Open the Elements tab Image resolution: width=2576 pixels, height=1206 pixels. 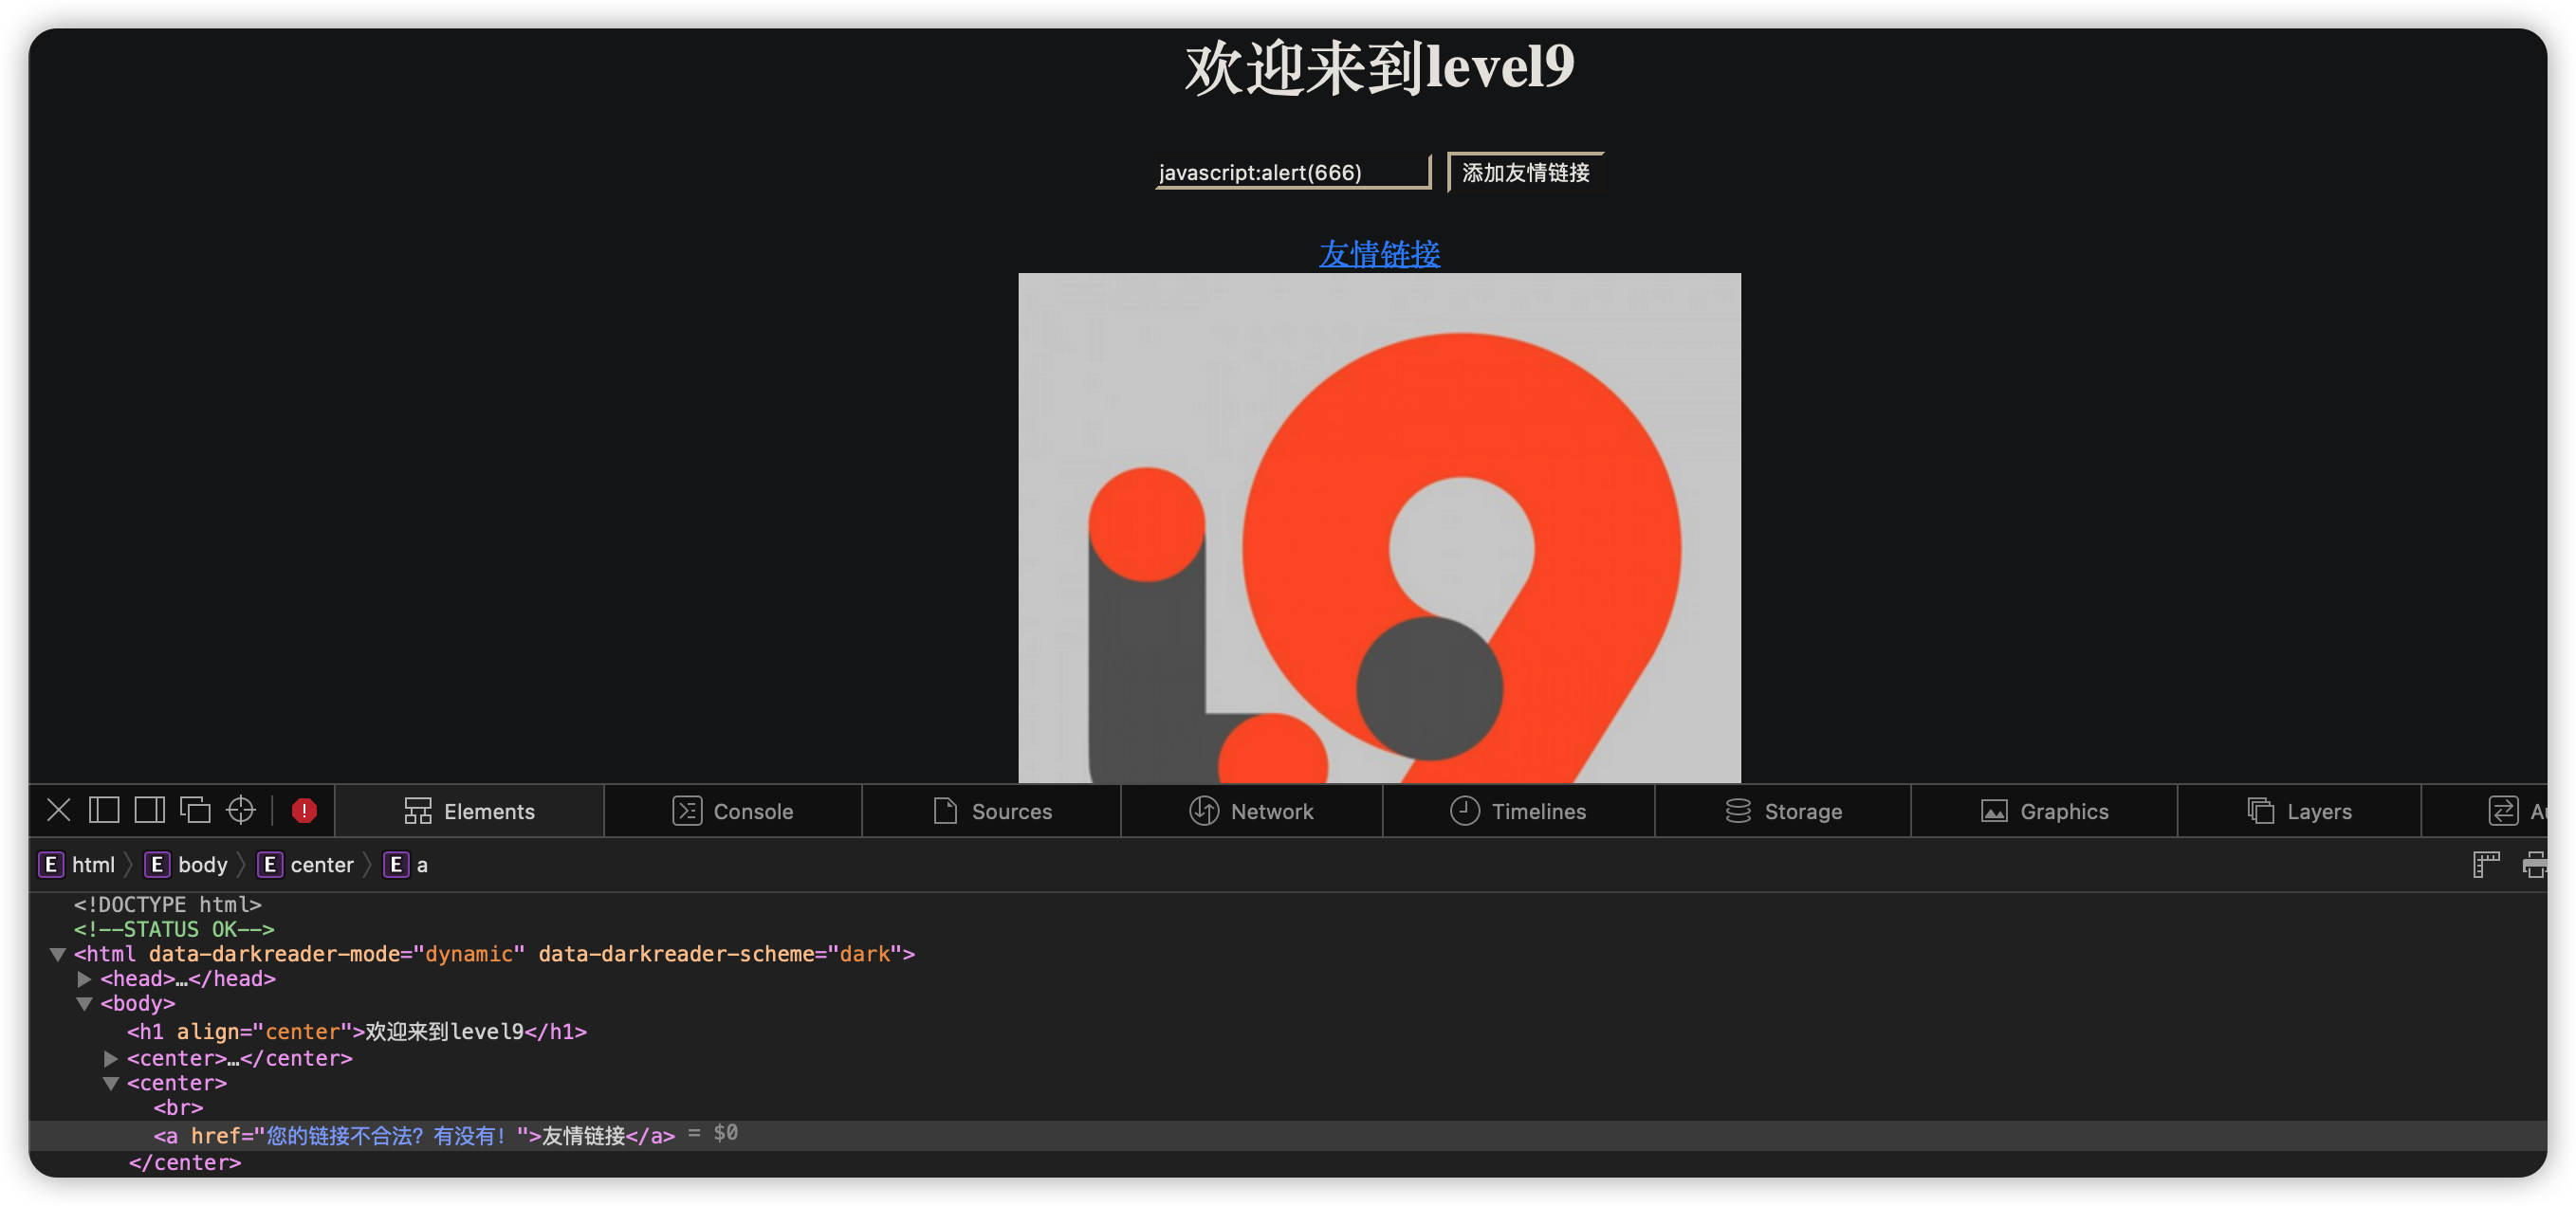pos(469,811)
